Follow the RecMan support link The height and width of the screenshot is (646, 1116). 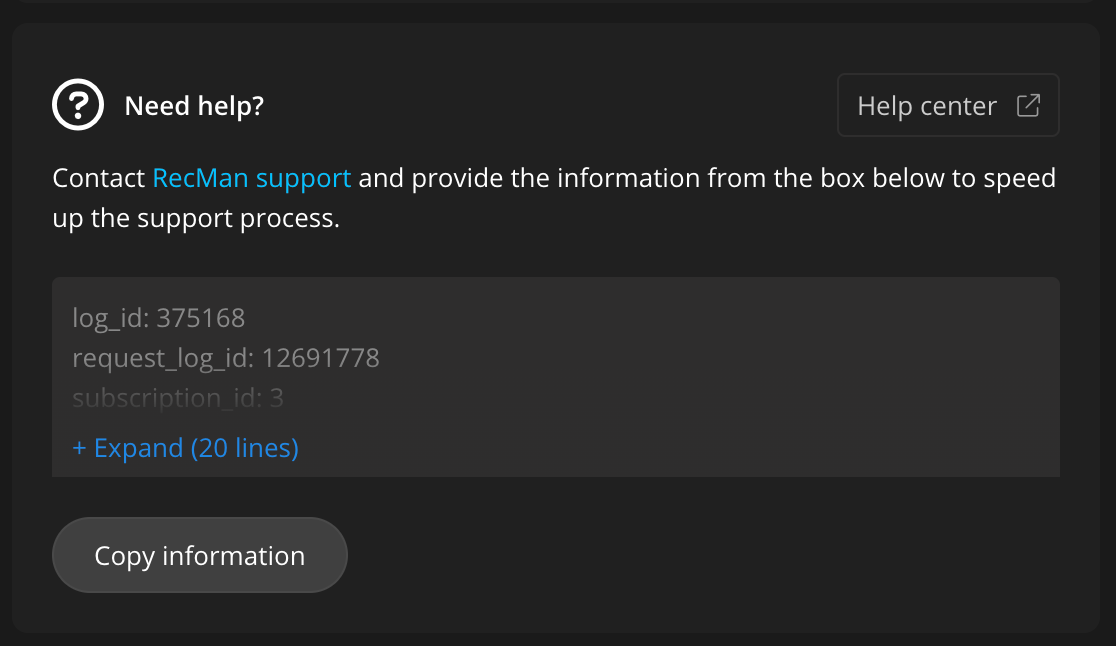coord(251,179)
